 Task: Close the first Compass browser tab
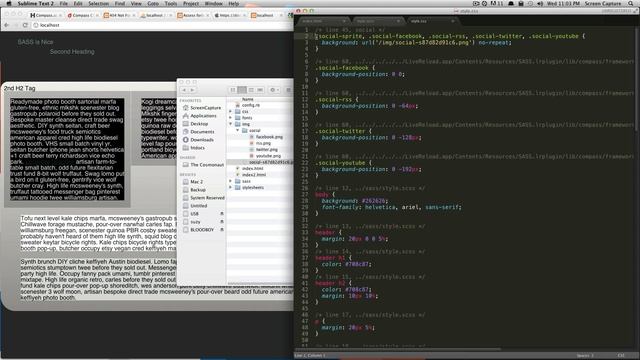coord(60,15)
